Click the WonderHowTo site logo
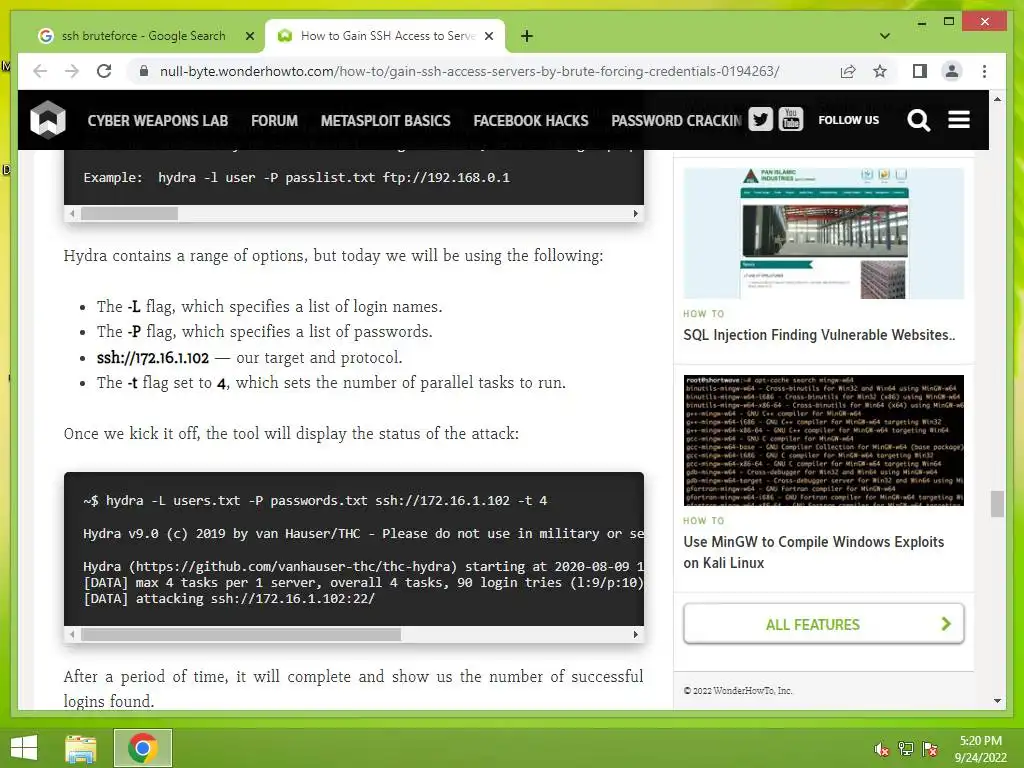Screen dimensions: 1024x768 point(48,120)
